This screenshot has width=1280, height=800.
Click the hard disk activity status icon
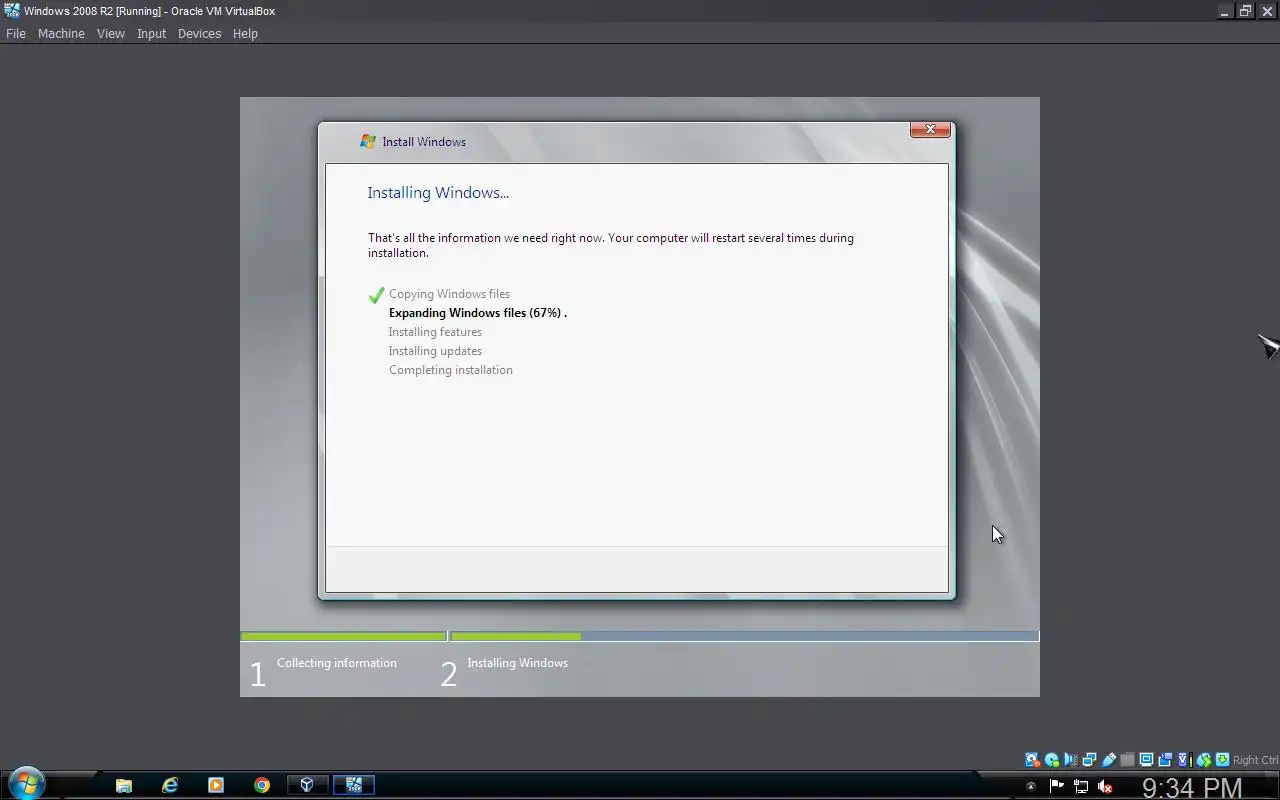1032,760
